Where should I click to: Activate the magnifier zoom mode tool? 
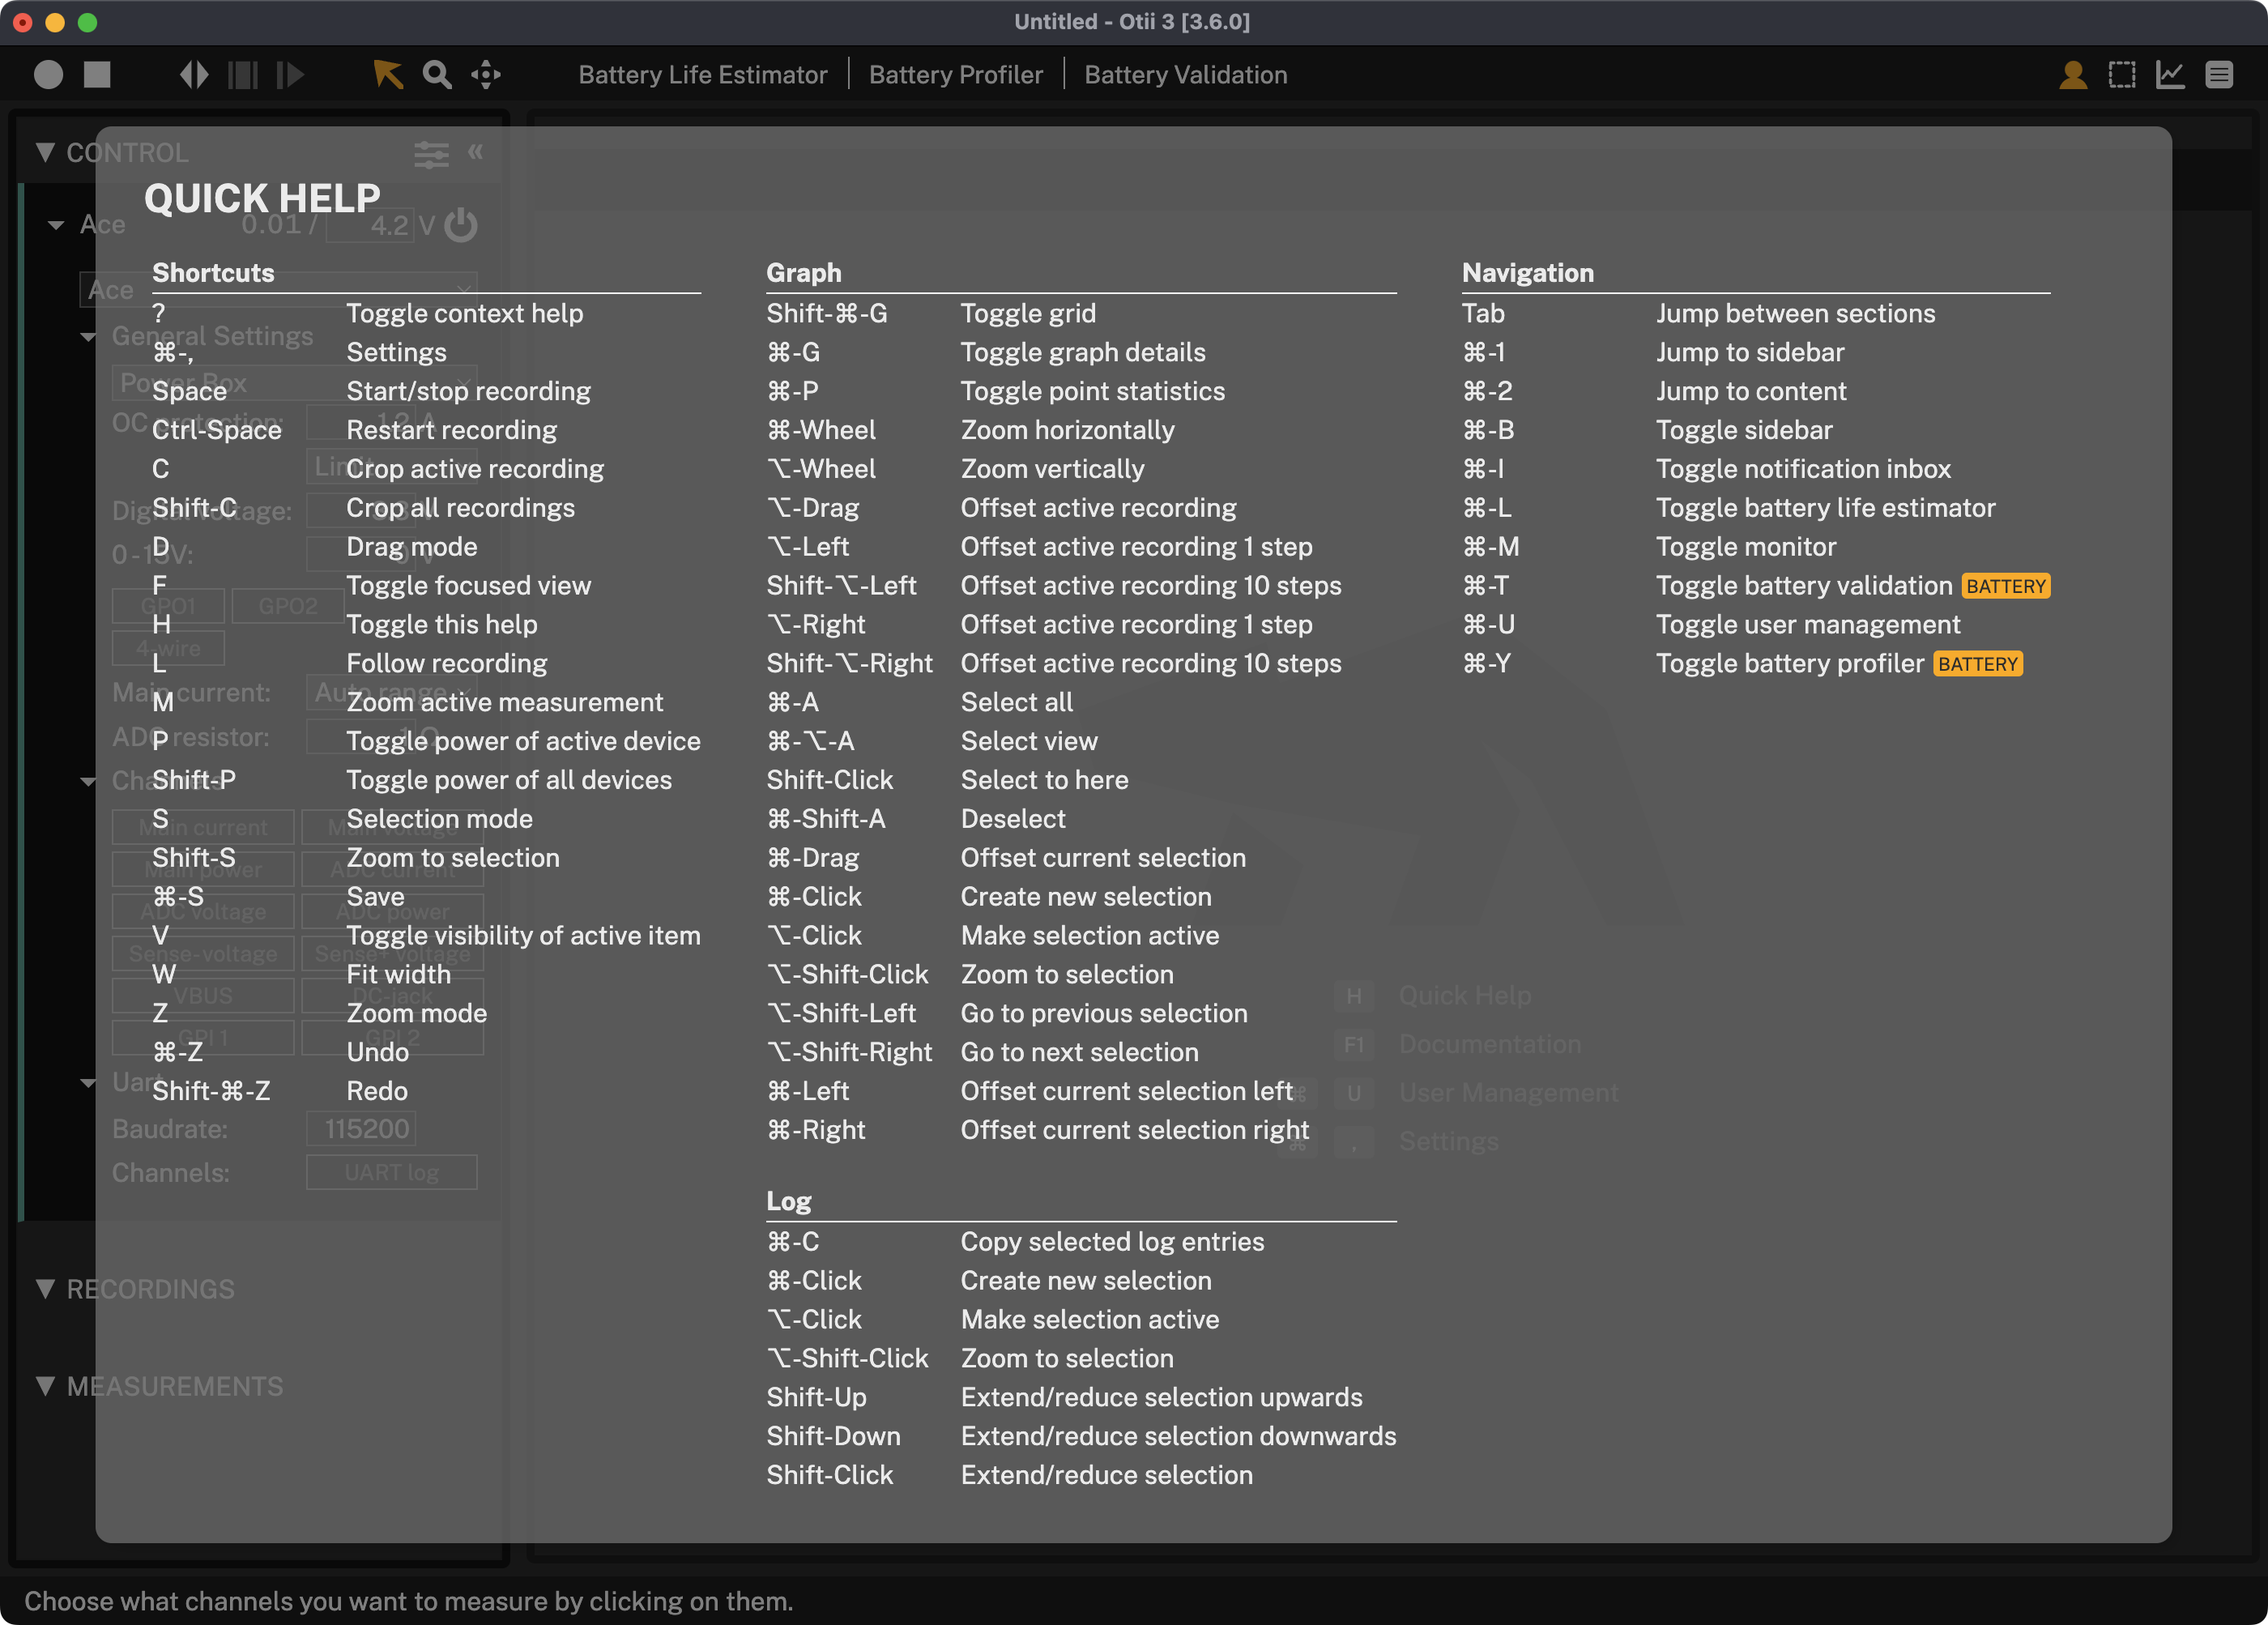click(437, 75)
